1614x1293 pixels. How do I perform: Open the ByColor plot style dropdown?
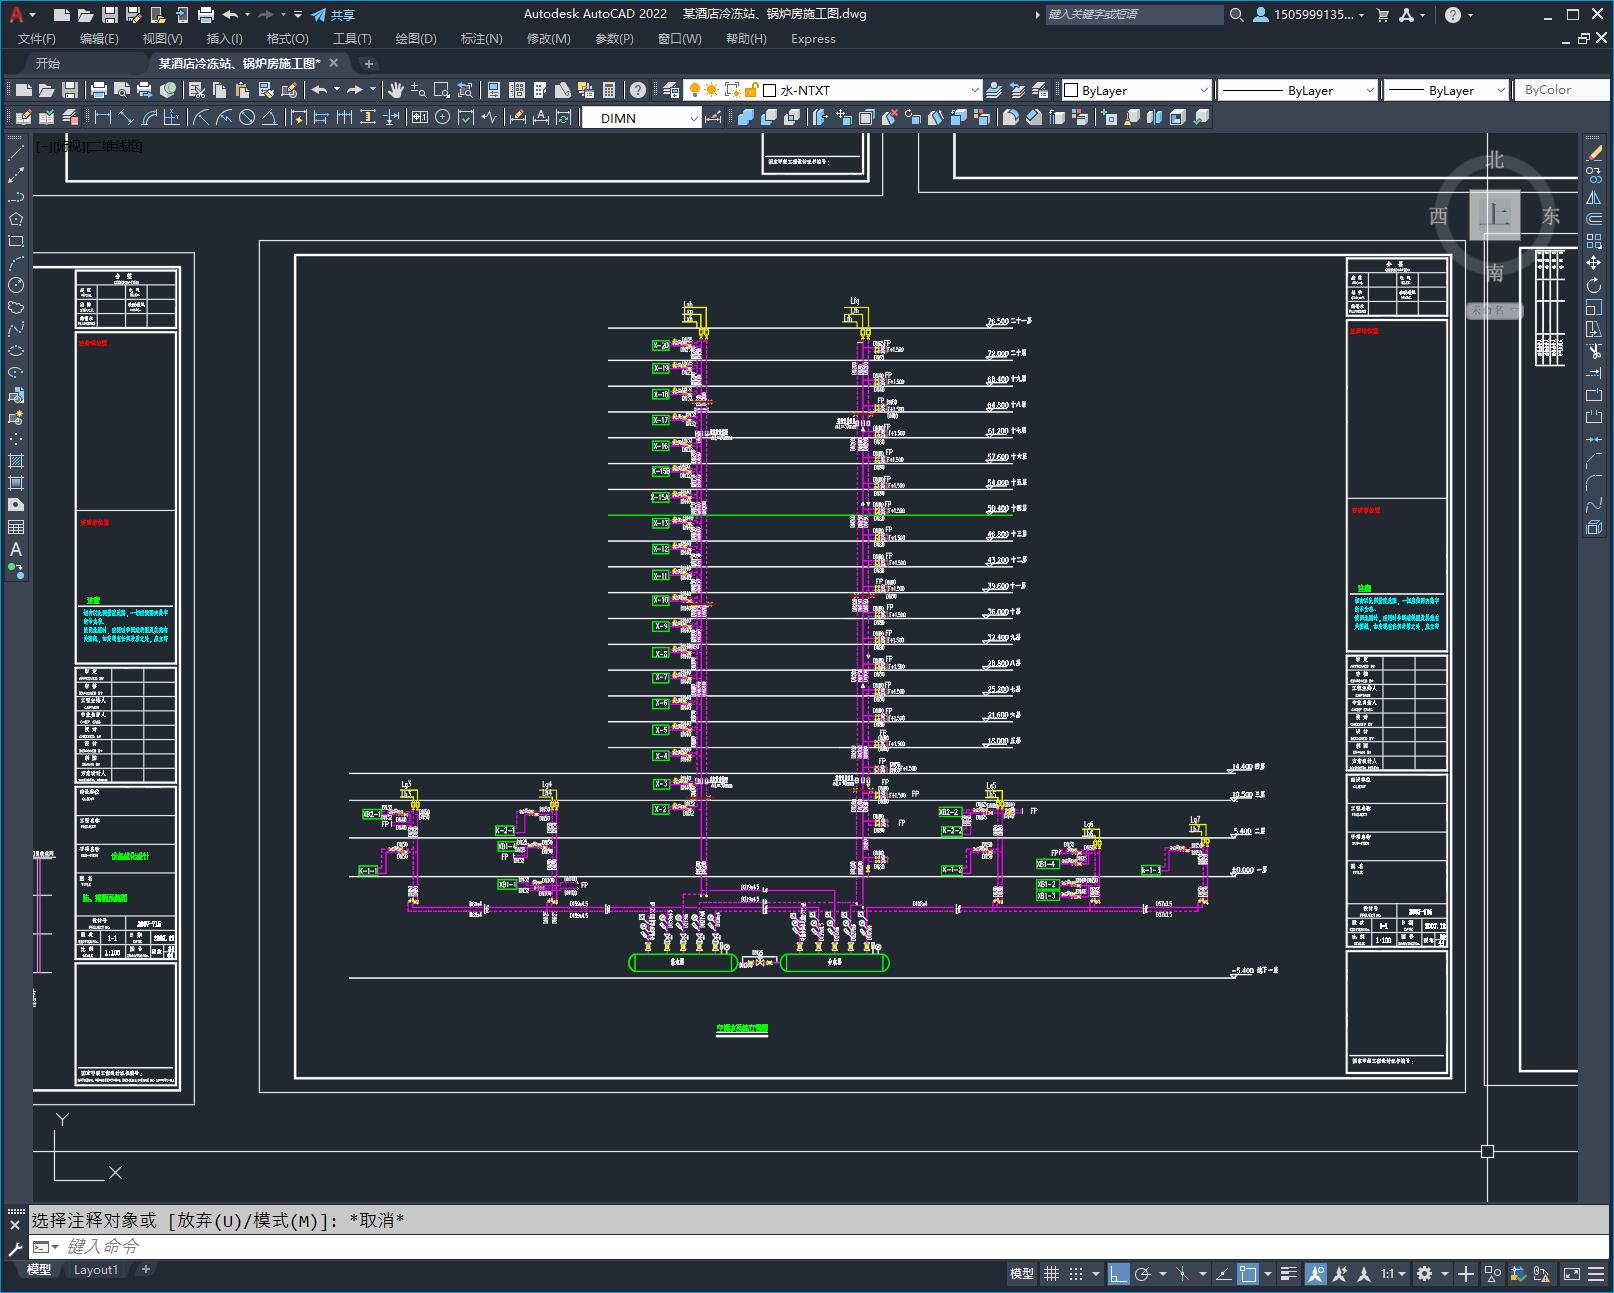point(1560,90)
